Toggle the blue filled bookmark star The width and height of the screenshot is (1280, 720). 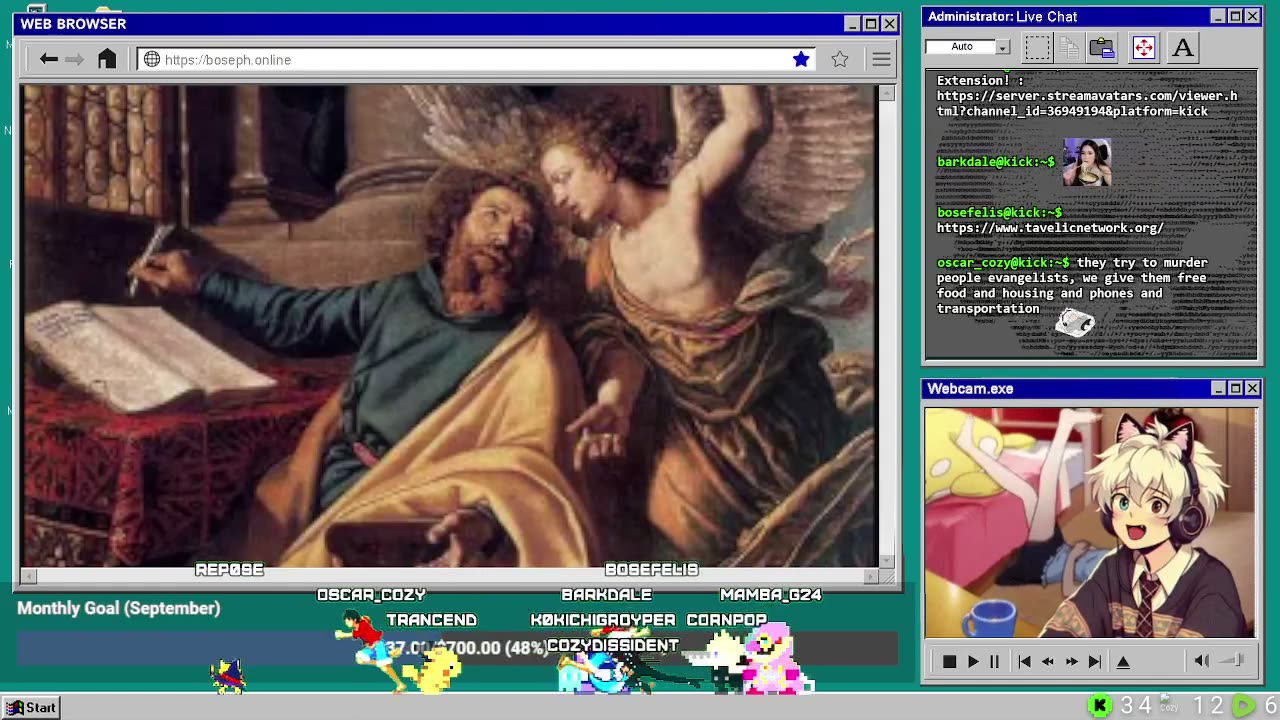[x=801, y=59]
